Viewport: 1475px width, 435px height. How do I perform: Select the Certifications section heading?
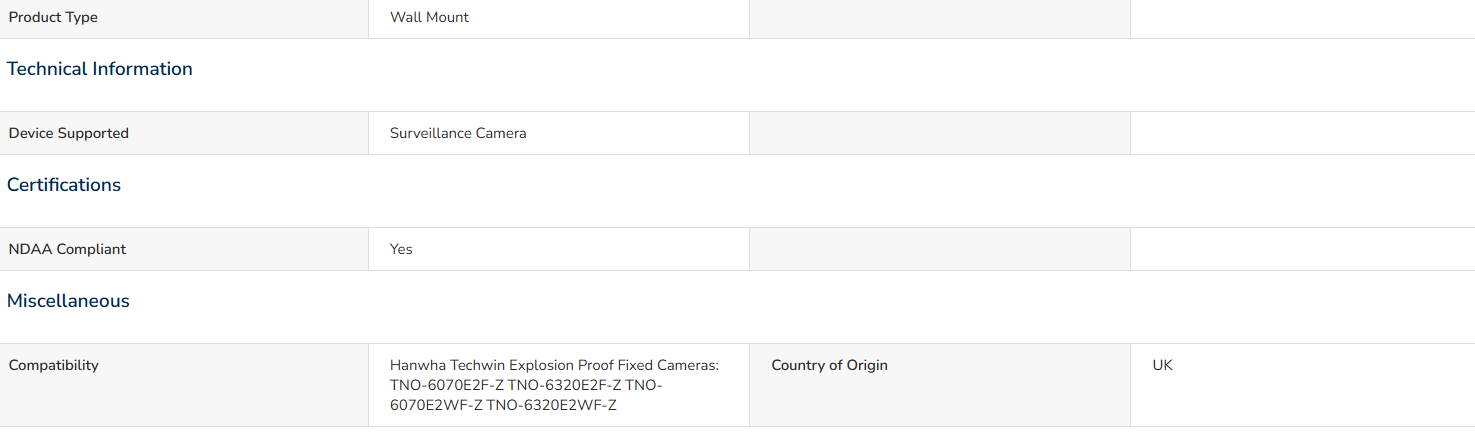tap(64, 185)
